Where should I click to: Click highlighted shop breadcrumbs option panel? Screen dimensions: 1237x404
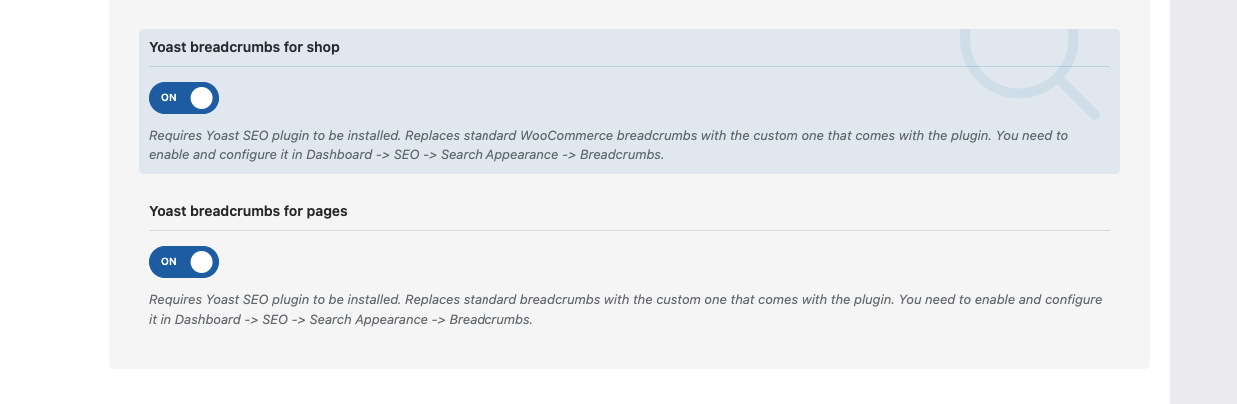(629, 101)
